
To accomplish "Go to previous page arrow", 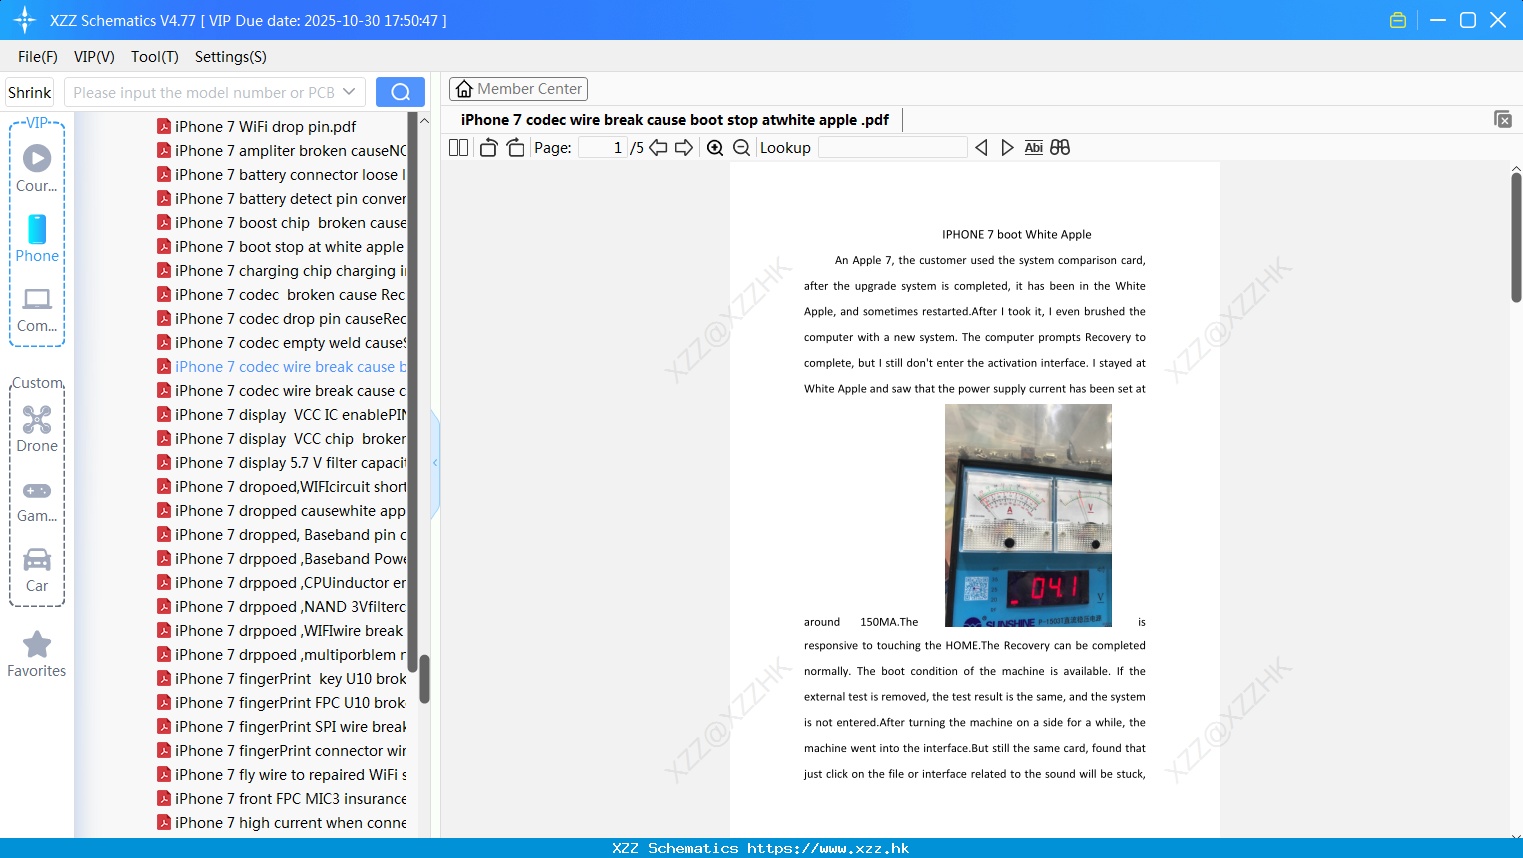I will (x=658, y=147).
